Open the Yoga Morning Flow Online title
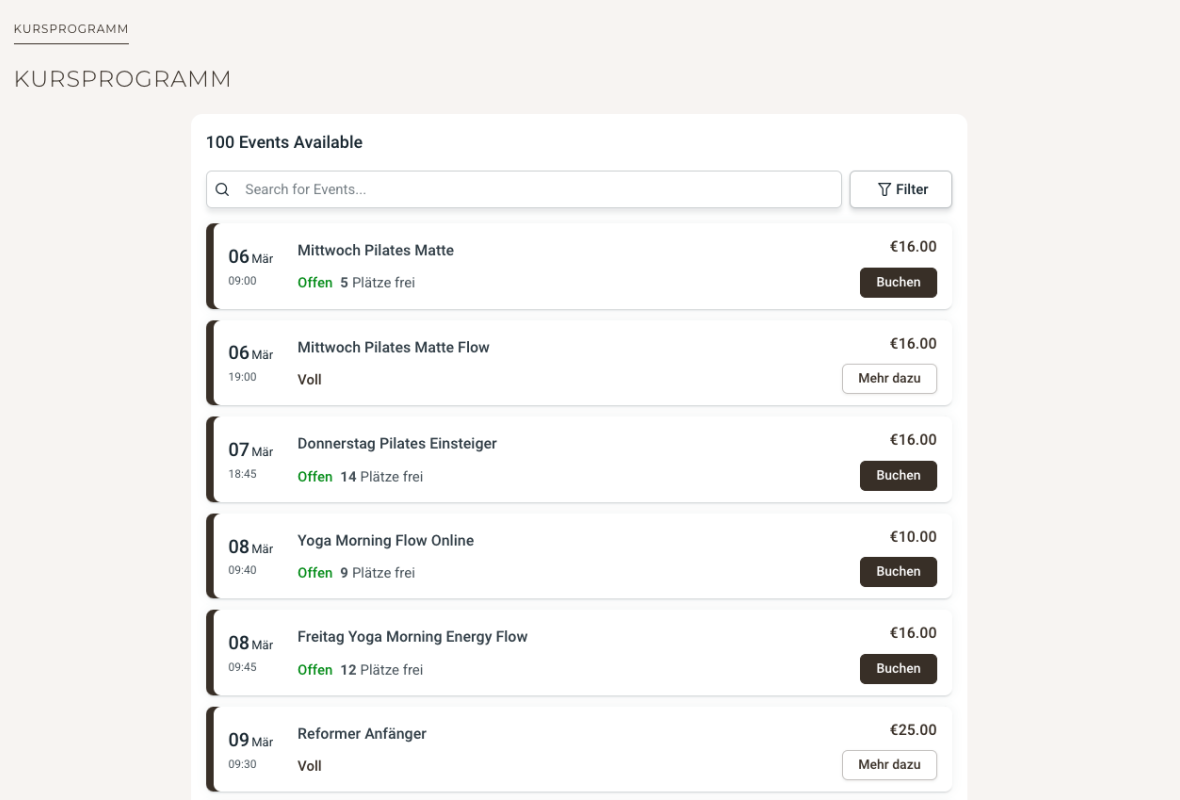This screenshot has width=1180, height=800. tap(385, 541)
